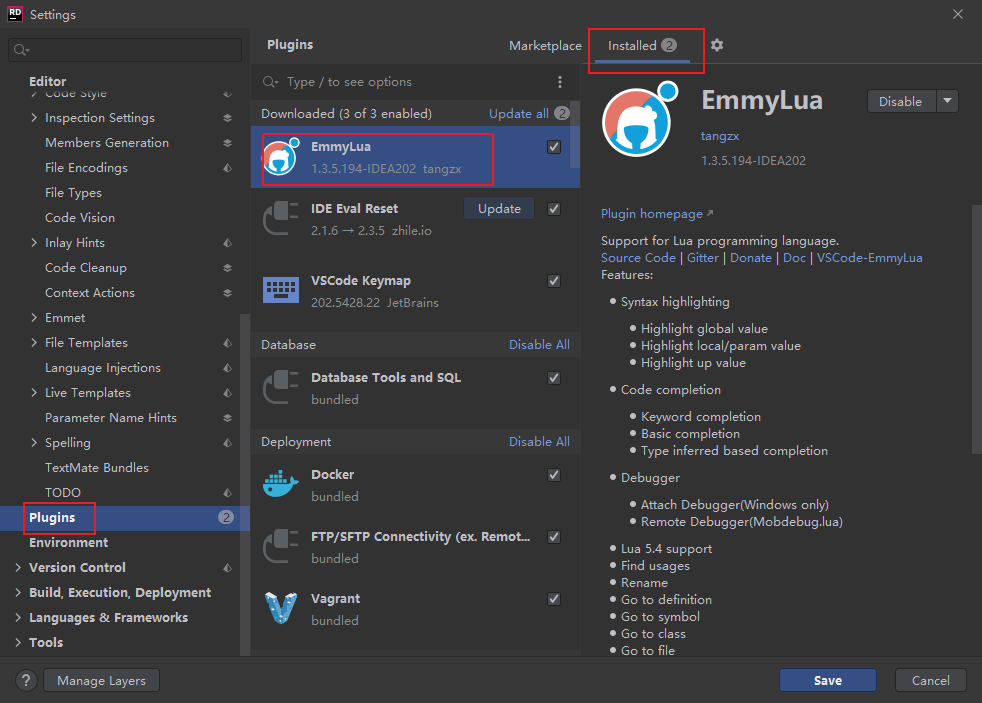
Task: Open the File Types settings page
Action: pyautogui.click(x=73, y=193)
